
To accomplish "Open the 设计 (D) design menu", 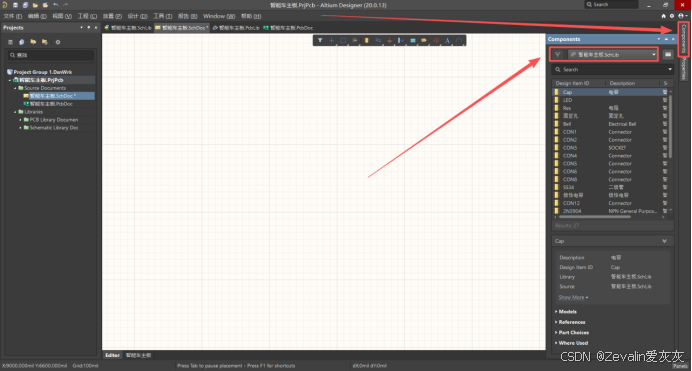I will pyautogui.click(x=137, y=16).
